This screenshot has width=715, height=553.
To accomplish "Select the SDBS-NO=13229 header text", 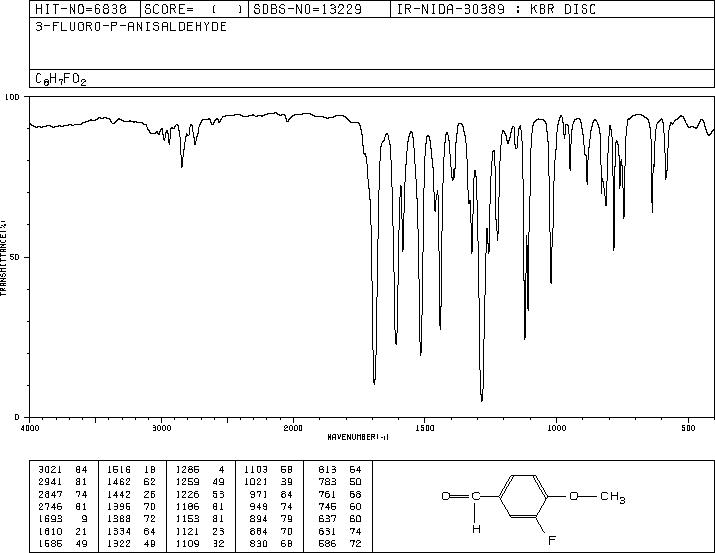I will [308, 9].
